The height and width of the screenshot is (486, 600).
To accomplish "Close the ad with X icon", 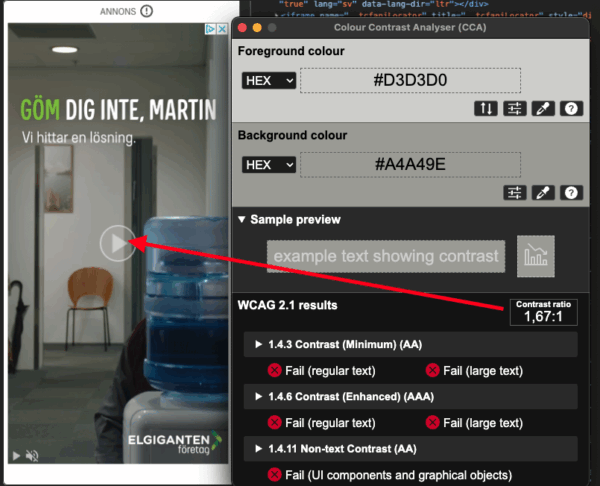I will coord(222,29).
